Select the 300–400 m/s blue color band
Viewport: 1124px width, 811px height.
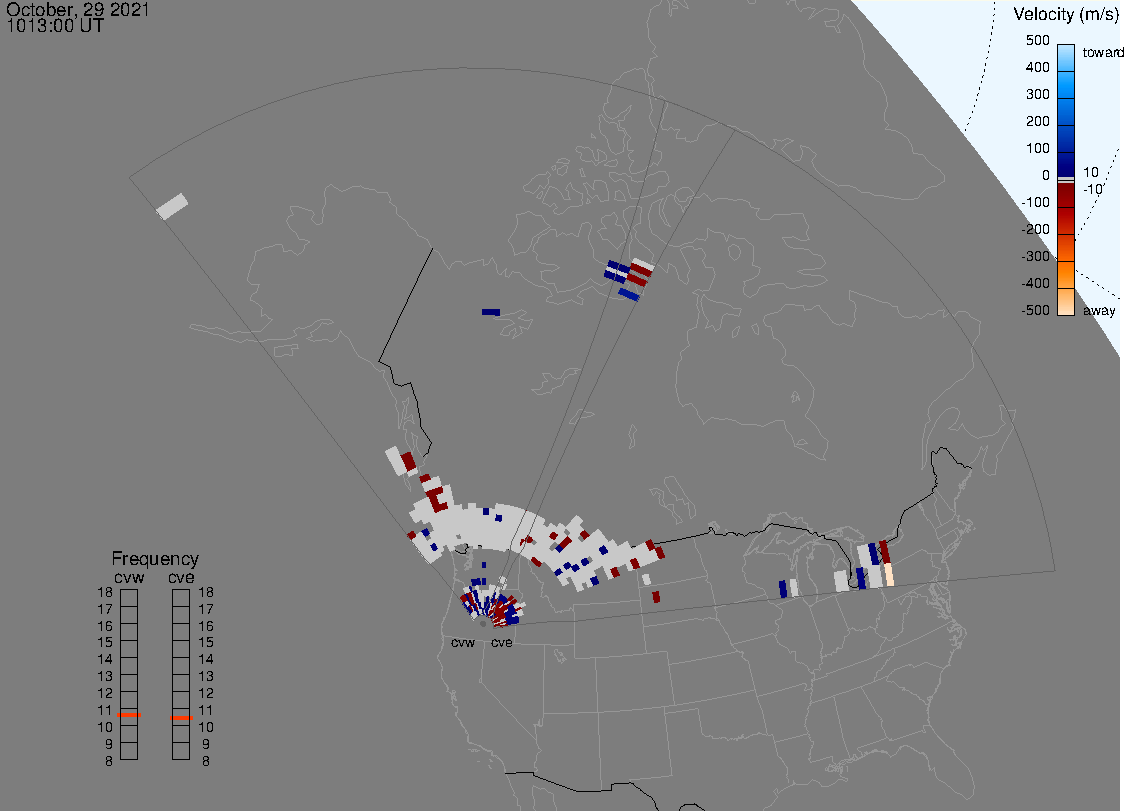coord(1066,85)
